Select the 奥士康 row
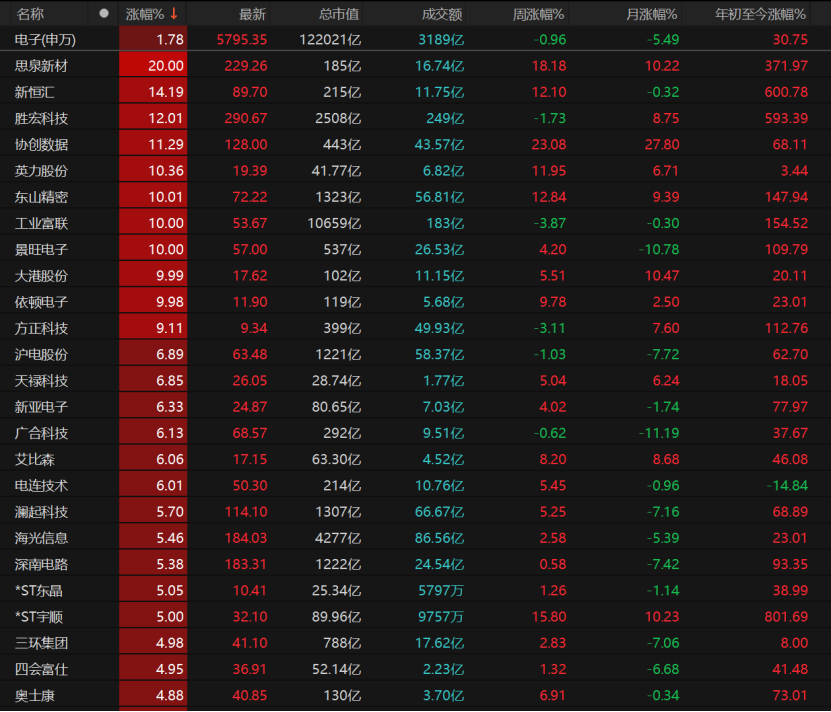Screen dimensions: 831x712 tap(36, 694)
